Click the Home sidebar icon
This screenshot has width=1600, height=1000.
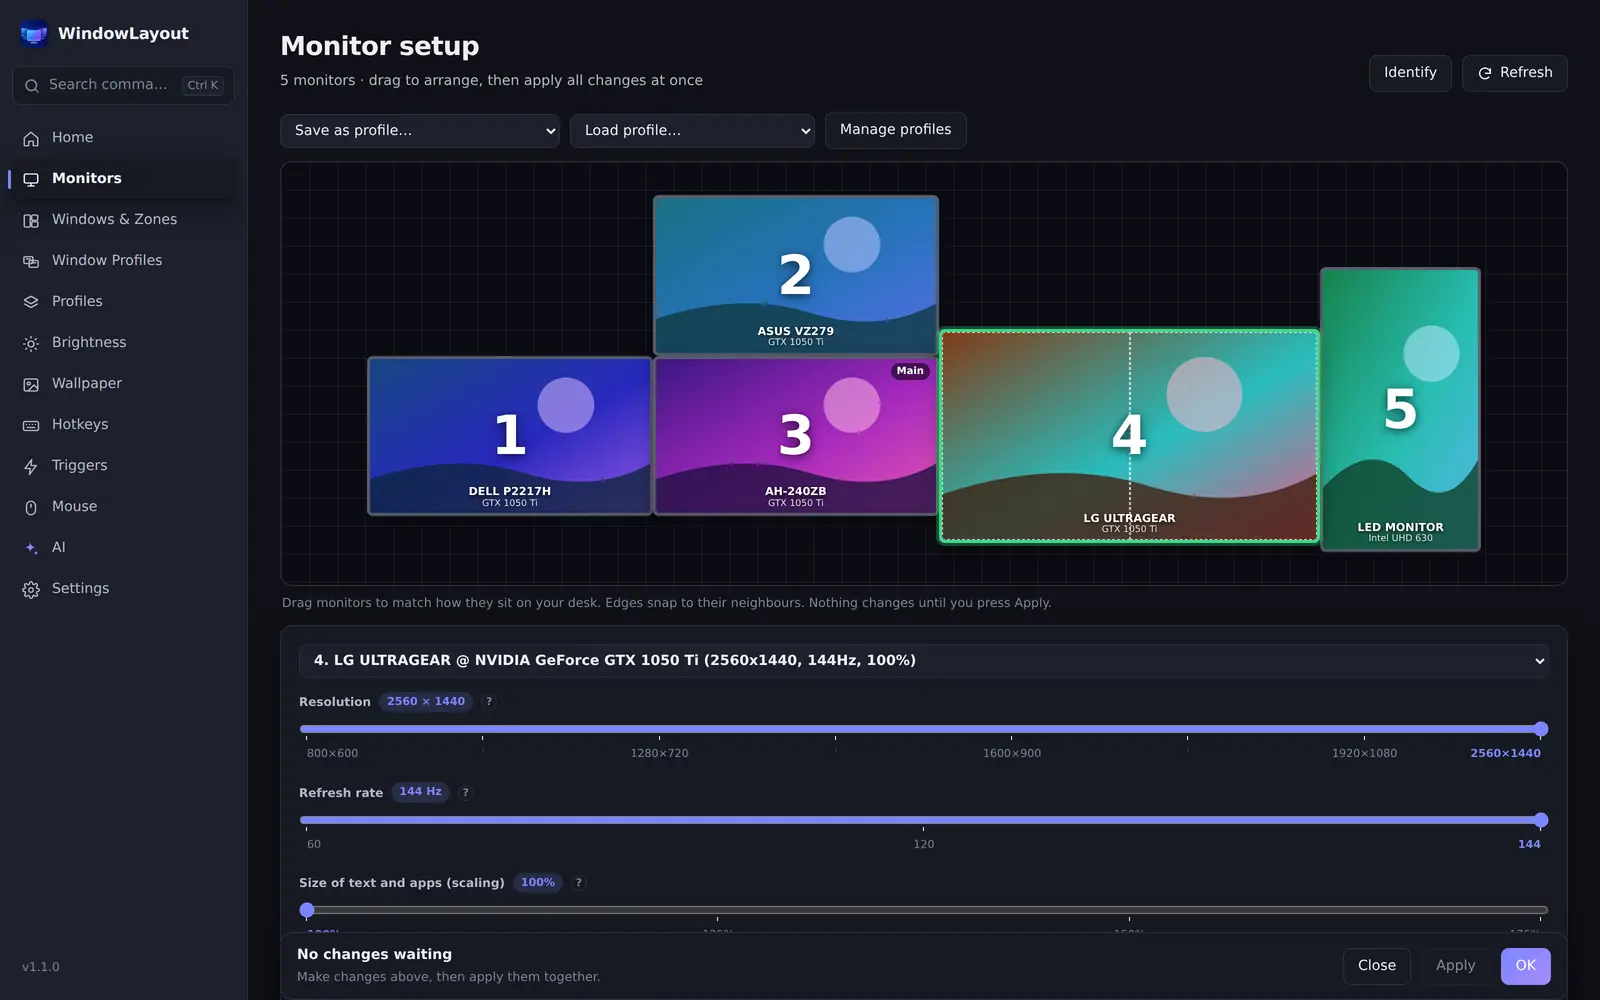pos(31,138)
